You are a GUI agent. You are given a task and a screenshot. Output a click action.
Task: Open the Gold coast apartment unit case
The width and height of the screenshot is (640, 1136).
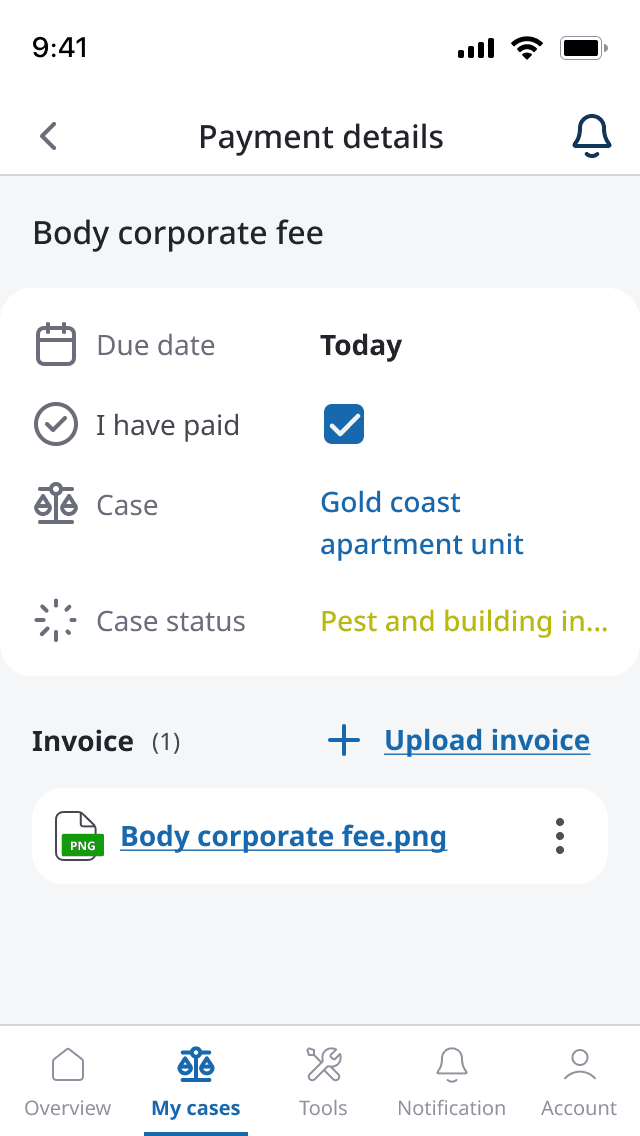[422, 523]
